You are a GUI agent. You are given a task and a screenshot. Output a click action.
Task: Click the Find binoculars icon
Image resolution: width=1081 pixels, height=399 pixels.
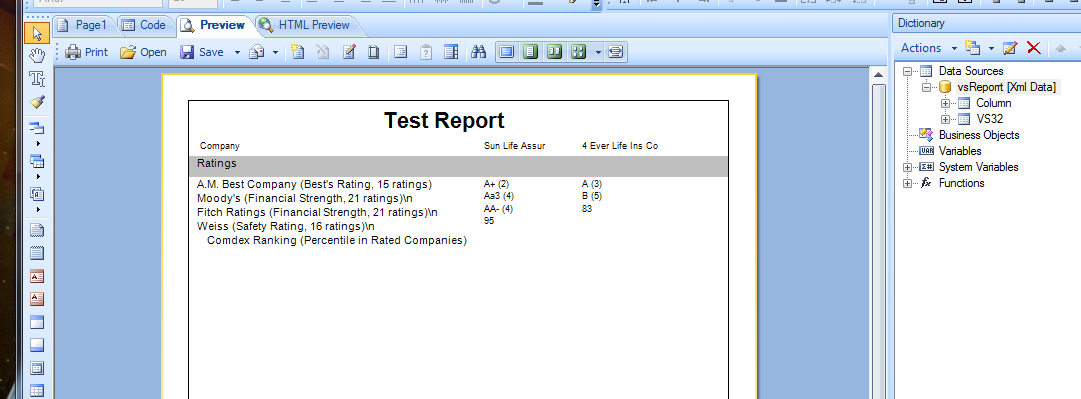478,52
